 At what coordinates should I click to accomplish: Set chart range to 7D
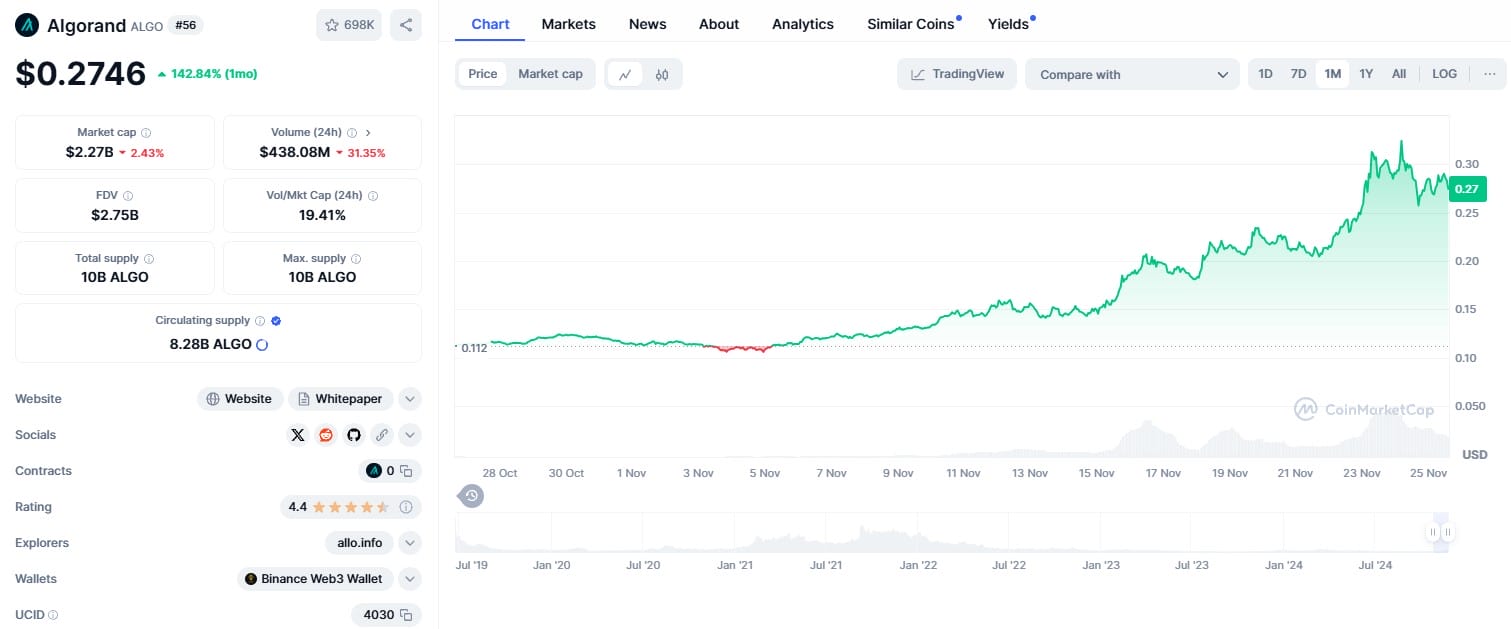1298,74
